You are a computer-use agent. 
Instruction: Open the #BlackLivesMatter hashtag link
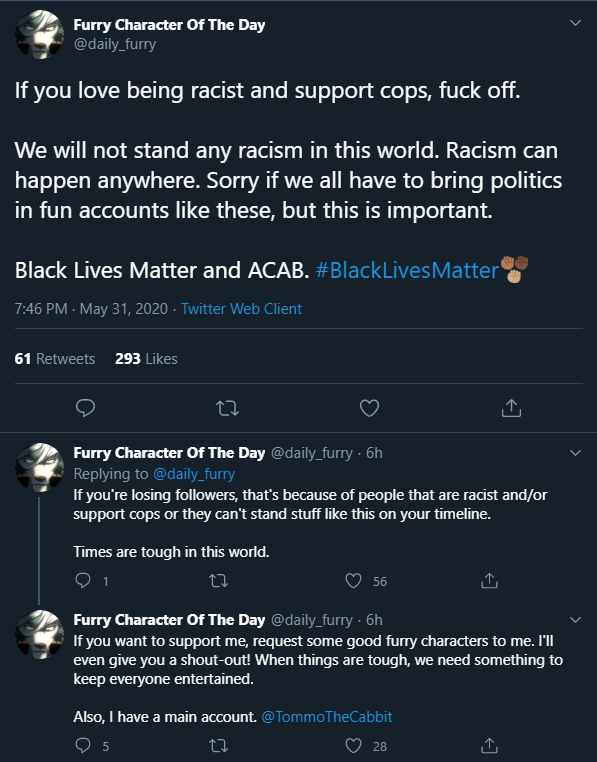[x=407, y=270]
